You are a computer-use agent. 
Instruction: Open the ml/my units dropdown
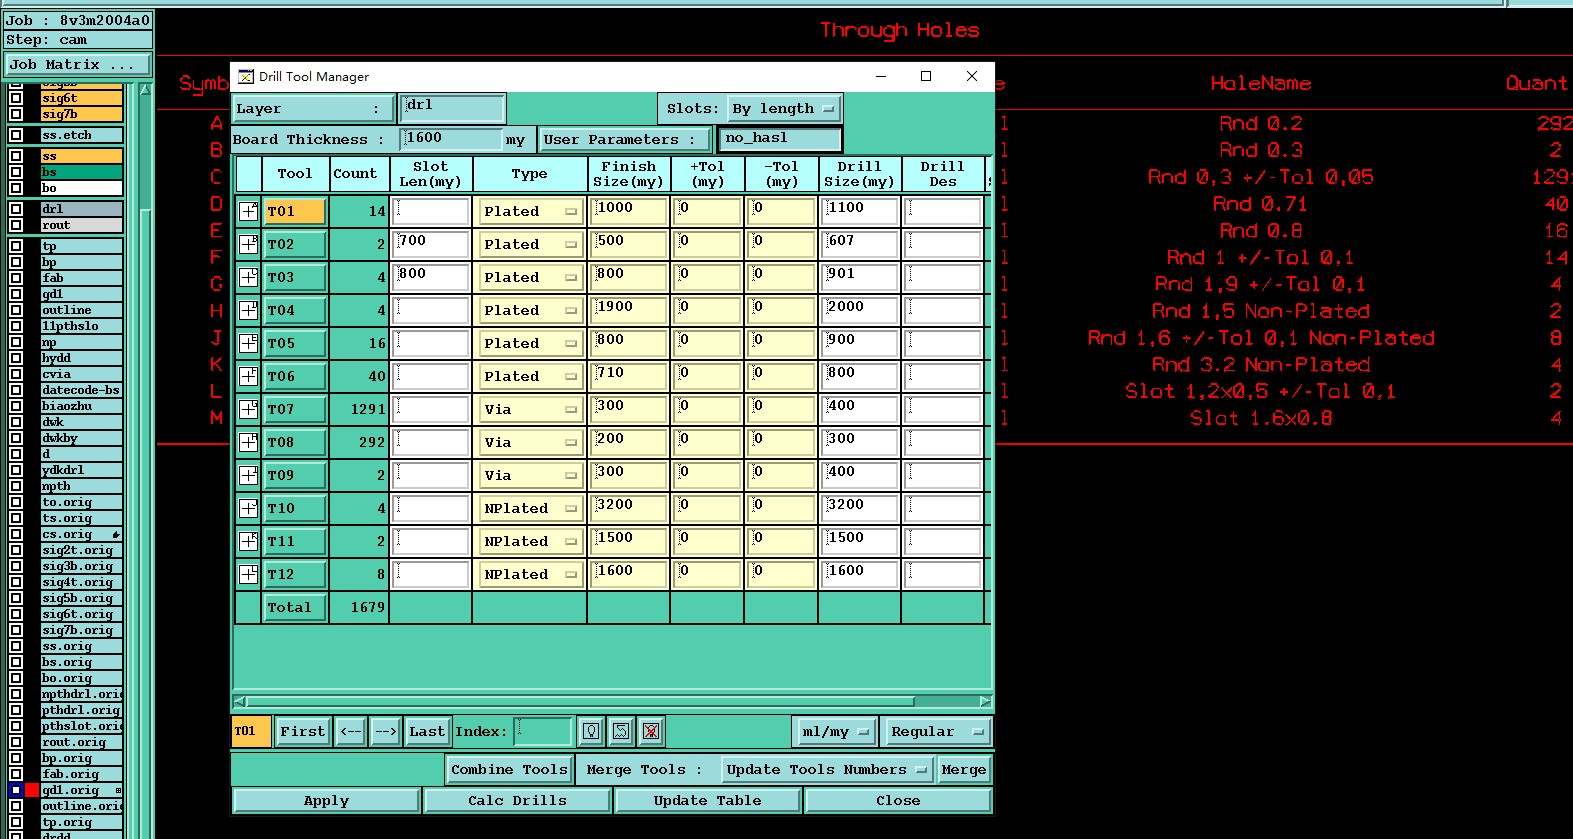(x=835, y=732)
